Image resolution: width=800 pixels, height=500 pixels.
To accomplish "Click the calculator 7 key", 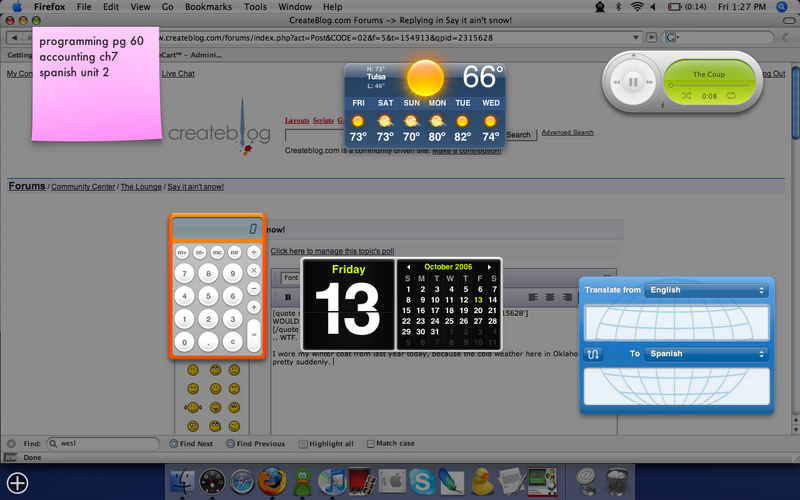I will (184, 273).
